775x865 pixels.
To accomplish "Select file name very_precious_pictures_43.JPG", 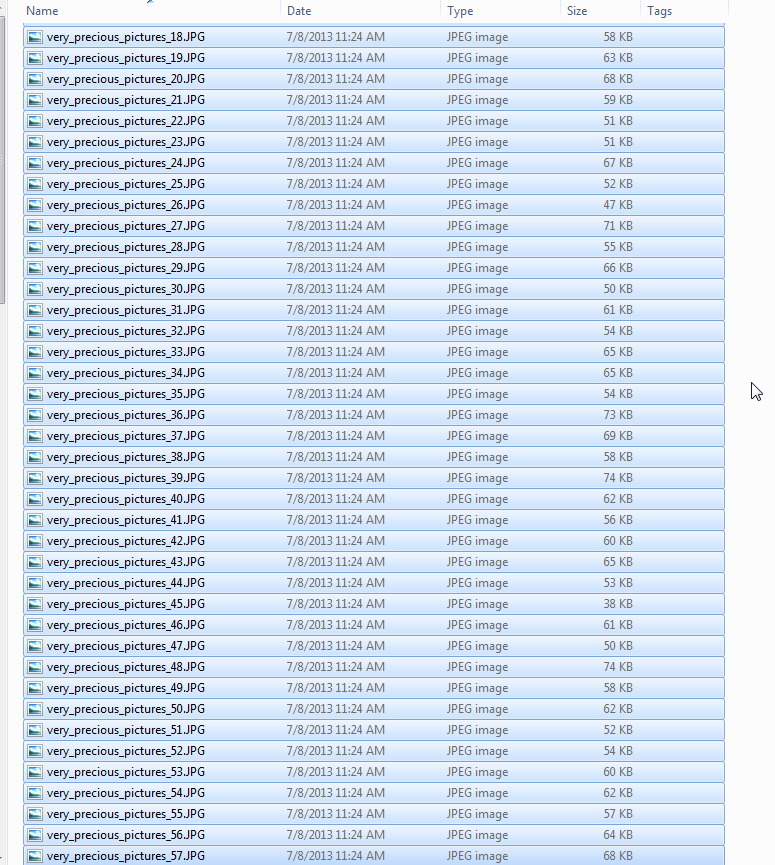I will (x=126, y=562).
